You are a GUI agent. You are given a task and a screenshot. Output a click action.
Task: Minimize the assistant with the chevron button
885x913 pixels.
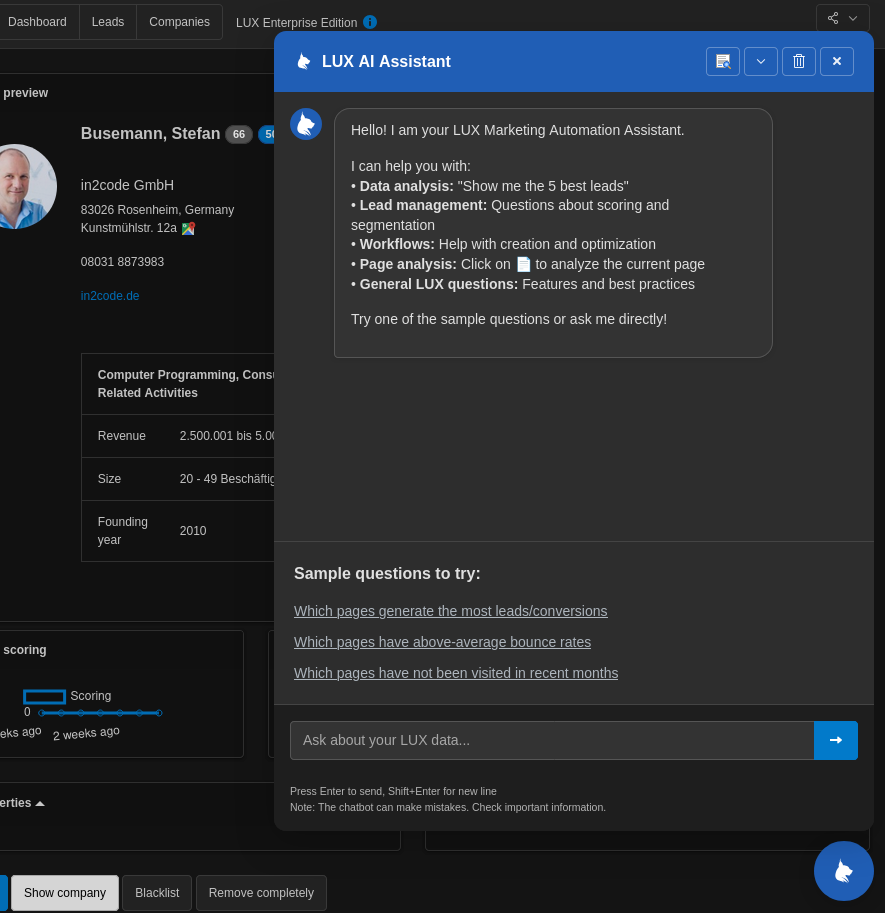click(x=761, y=61)
